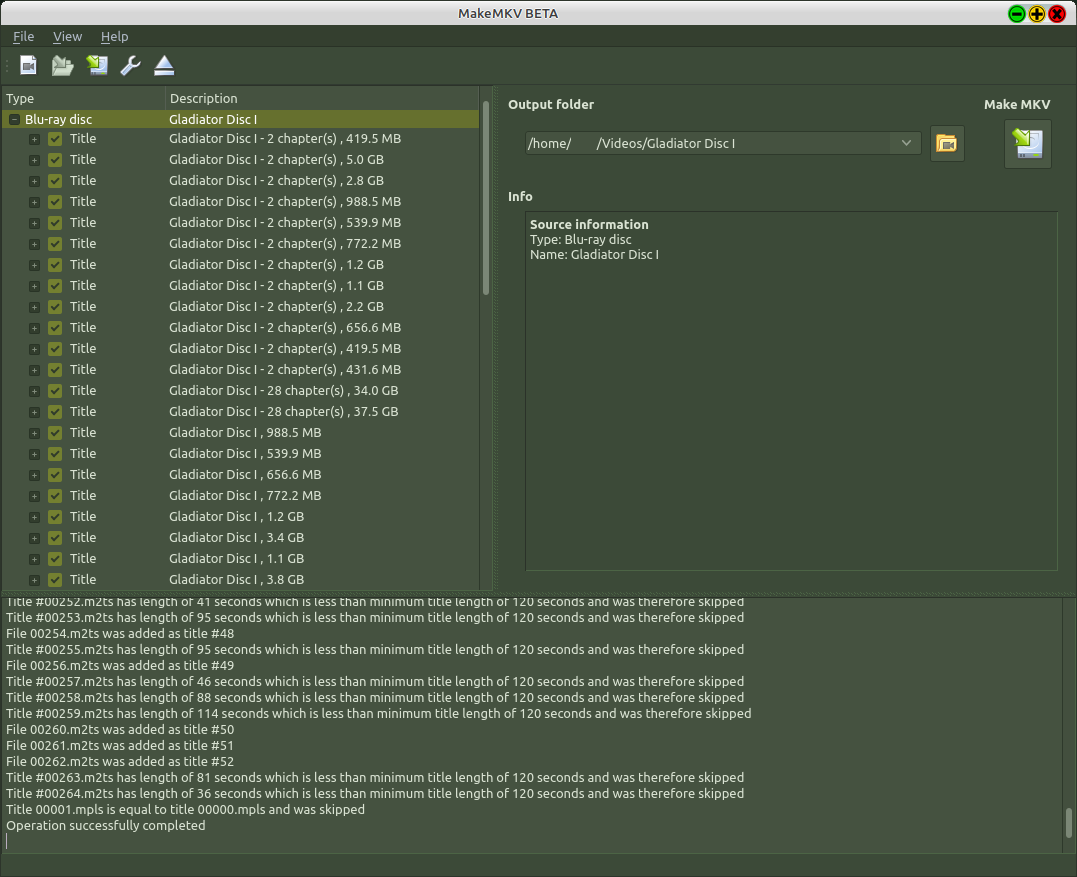The width and height of the screenshot is (1077, 877).
Task: Toggle the 34.0 GB title checkbox
Action: (x=55, y=391)
